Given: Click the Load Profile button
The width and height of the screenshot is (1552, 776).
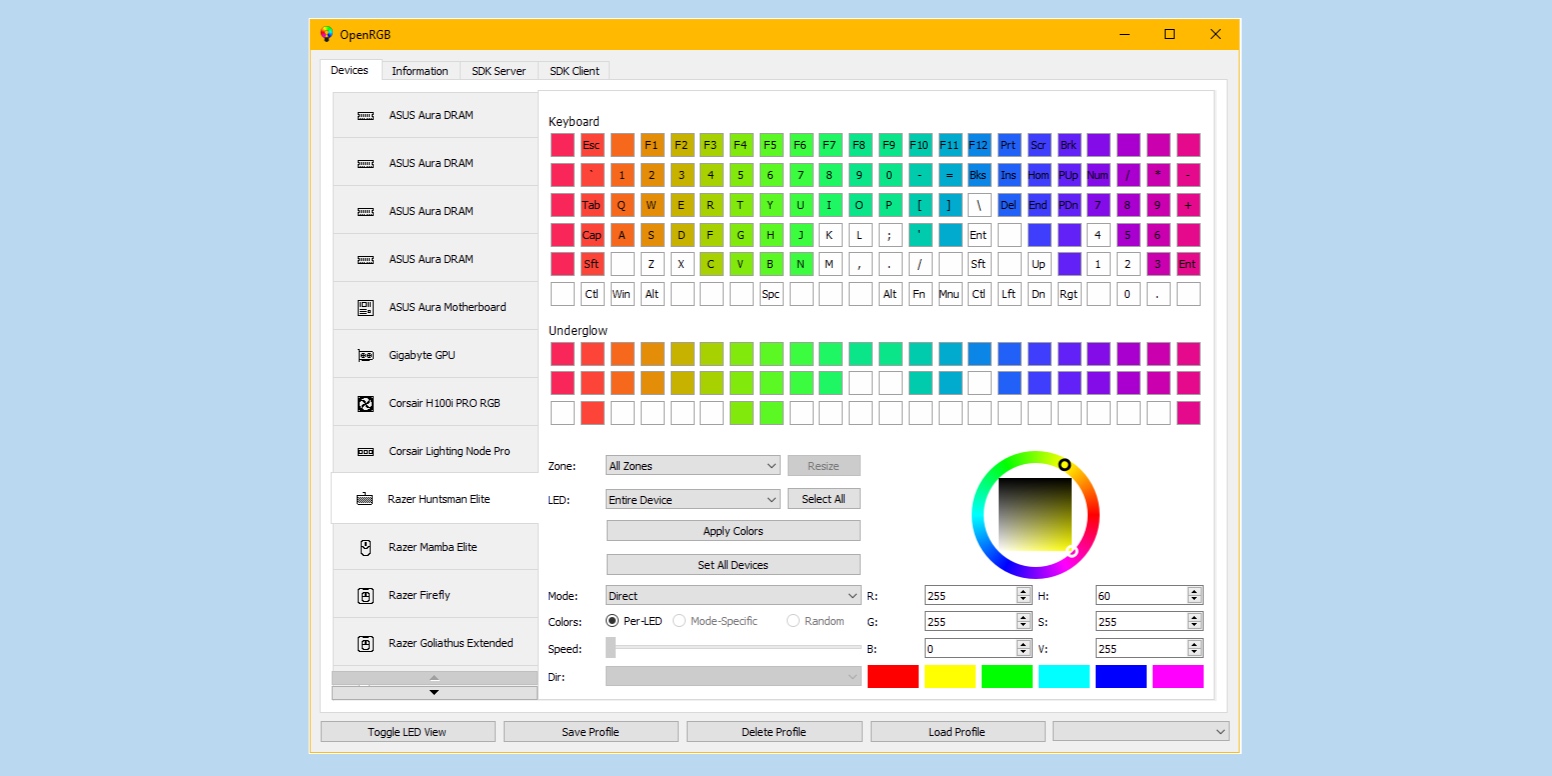Looking at the screenshot, I should tap(958, 732).
